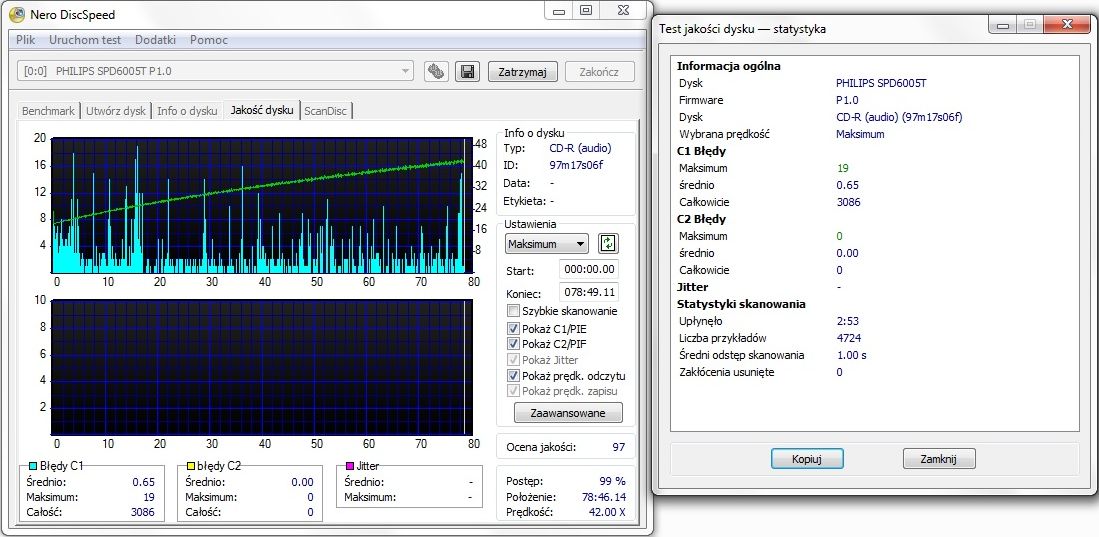This screenshot has height=537, width=1099.
Task: Click the Start time input field
Action: pos(589,269)
